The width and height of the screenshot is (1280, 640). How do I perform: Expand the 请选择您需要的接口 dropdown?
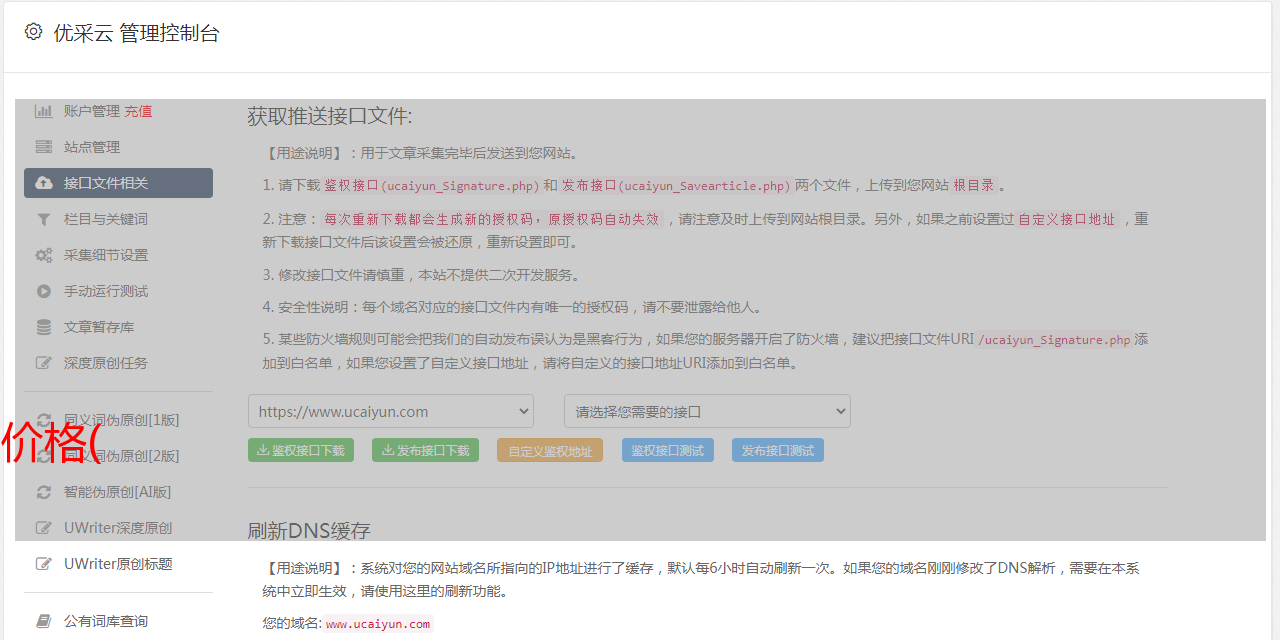pyautogui.click(x=707, y=411)
